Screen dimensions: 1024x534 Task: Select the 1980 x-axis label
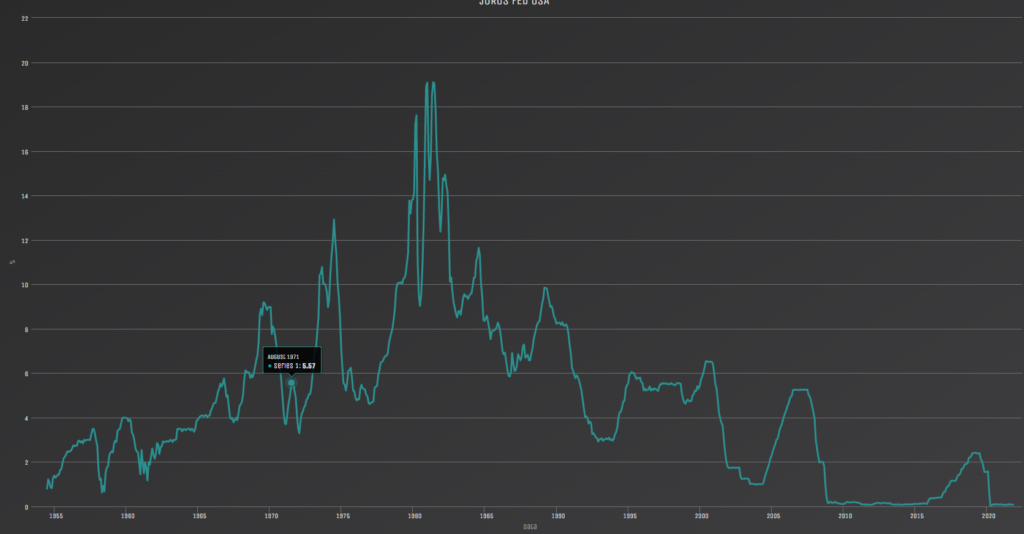coord(415,516)
